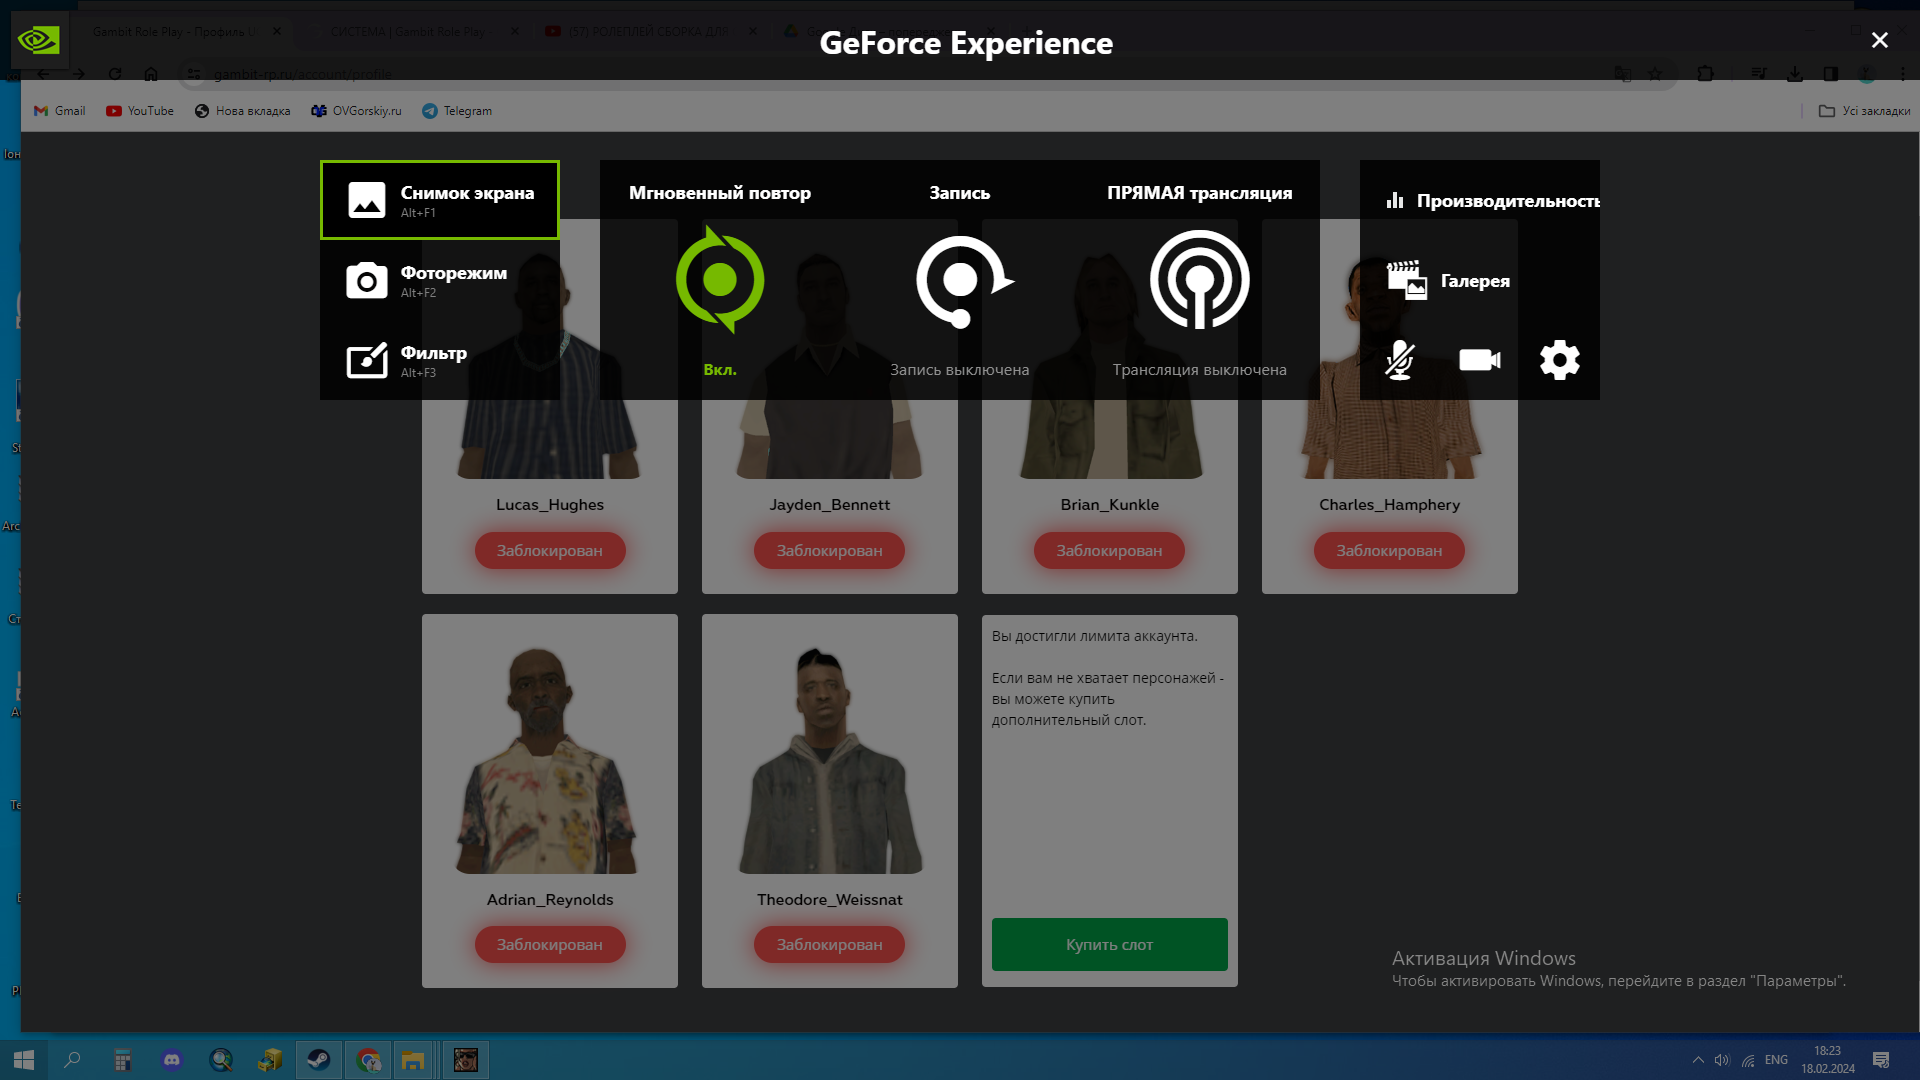Click the NVIDIA logo icon
This screenshot has width=1920, height=1080.
tap(39, 40)
